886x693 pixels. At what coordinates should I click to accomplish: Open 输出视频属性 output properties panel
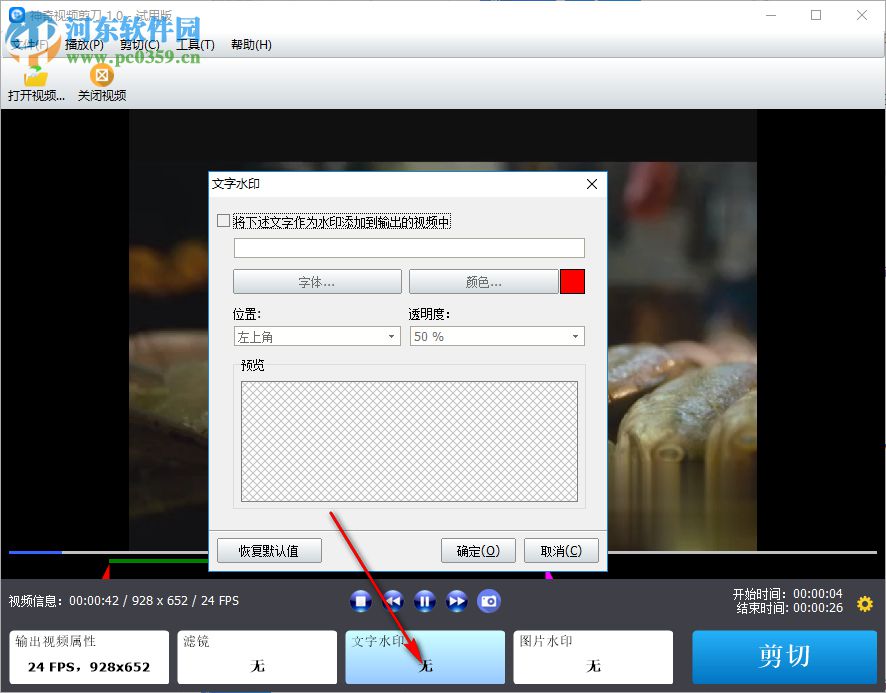89,657
